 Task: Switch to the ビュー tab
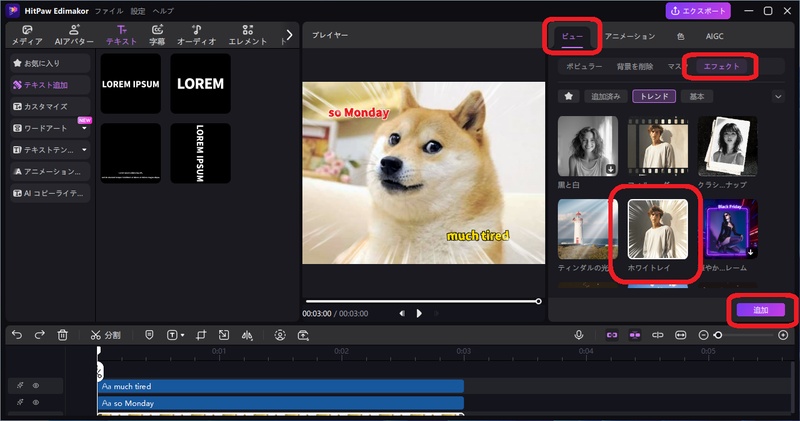(x=572, y=36)
